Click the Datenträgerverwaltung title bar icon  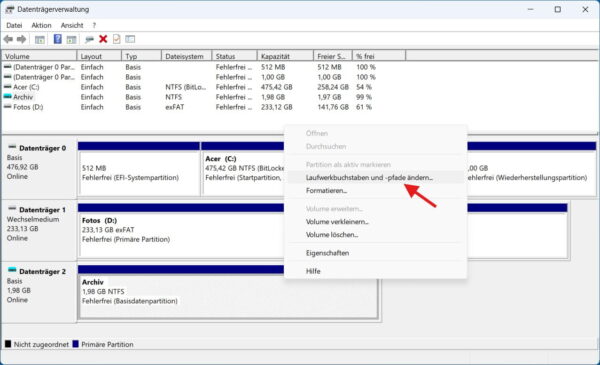[10, 10]
